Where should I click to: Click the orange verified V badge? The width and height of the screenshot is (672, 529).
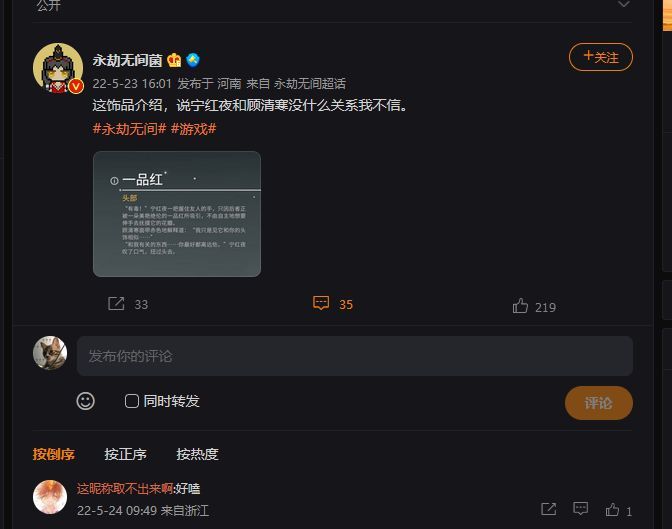click(75, 86)
